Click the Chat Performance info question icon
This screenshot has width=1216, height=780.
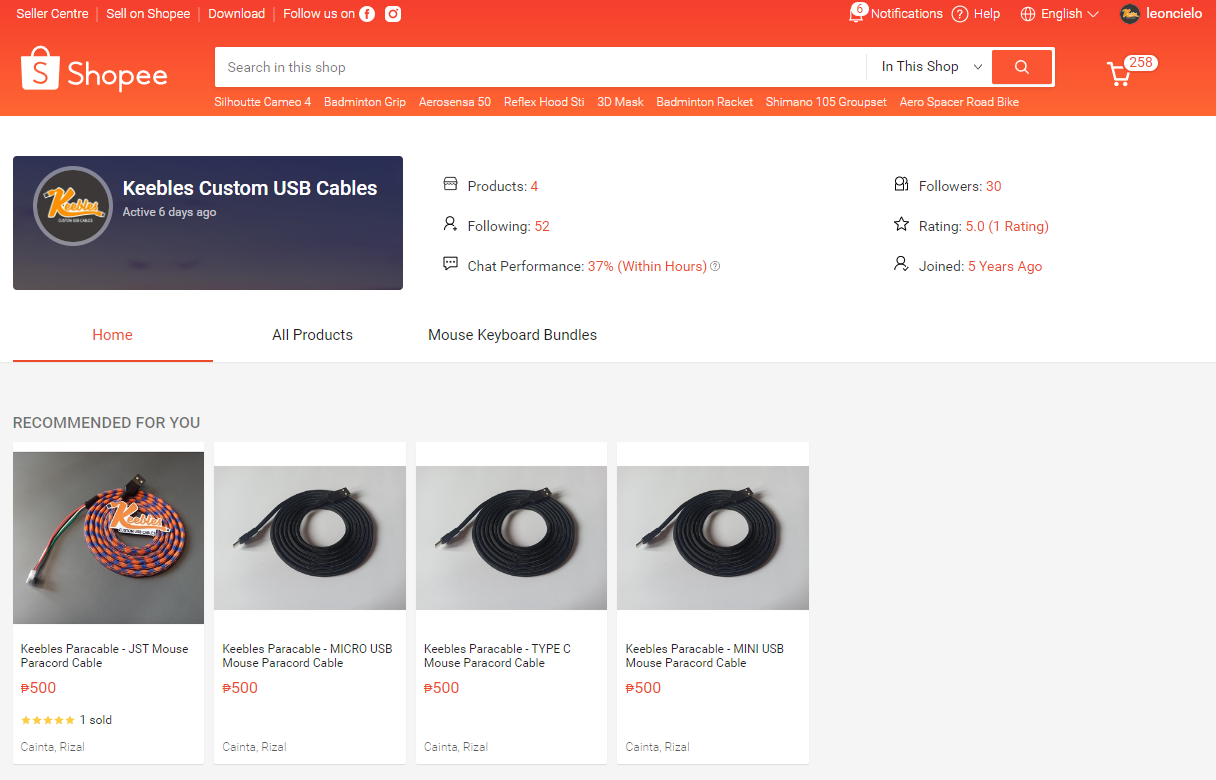[x=715, y=266]
